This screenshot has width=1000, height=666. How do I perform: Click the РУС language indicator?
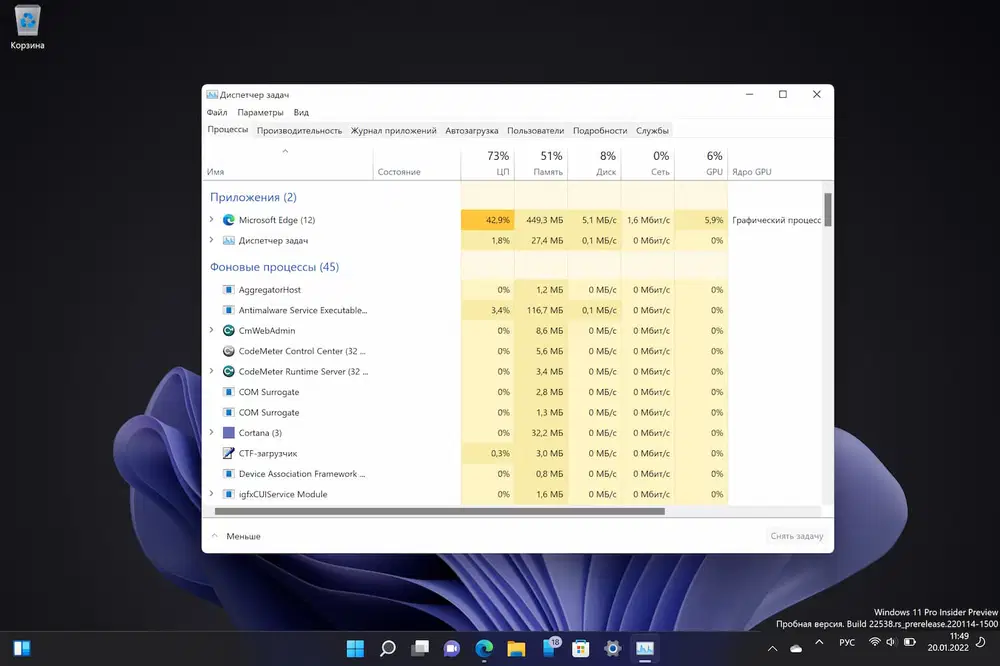(x=846, y=642)
